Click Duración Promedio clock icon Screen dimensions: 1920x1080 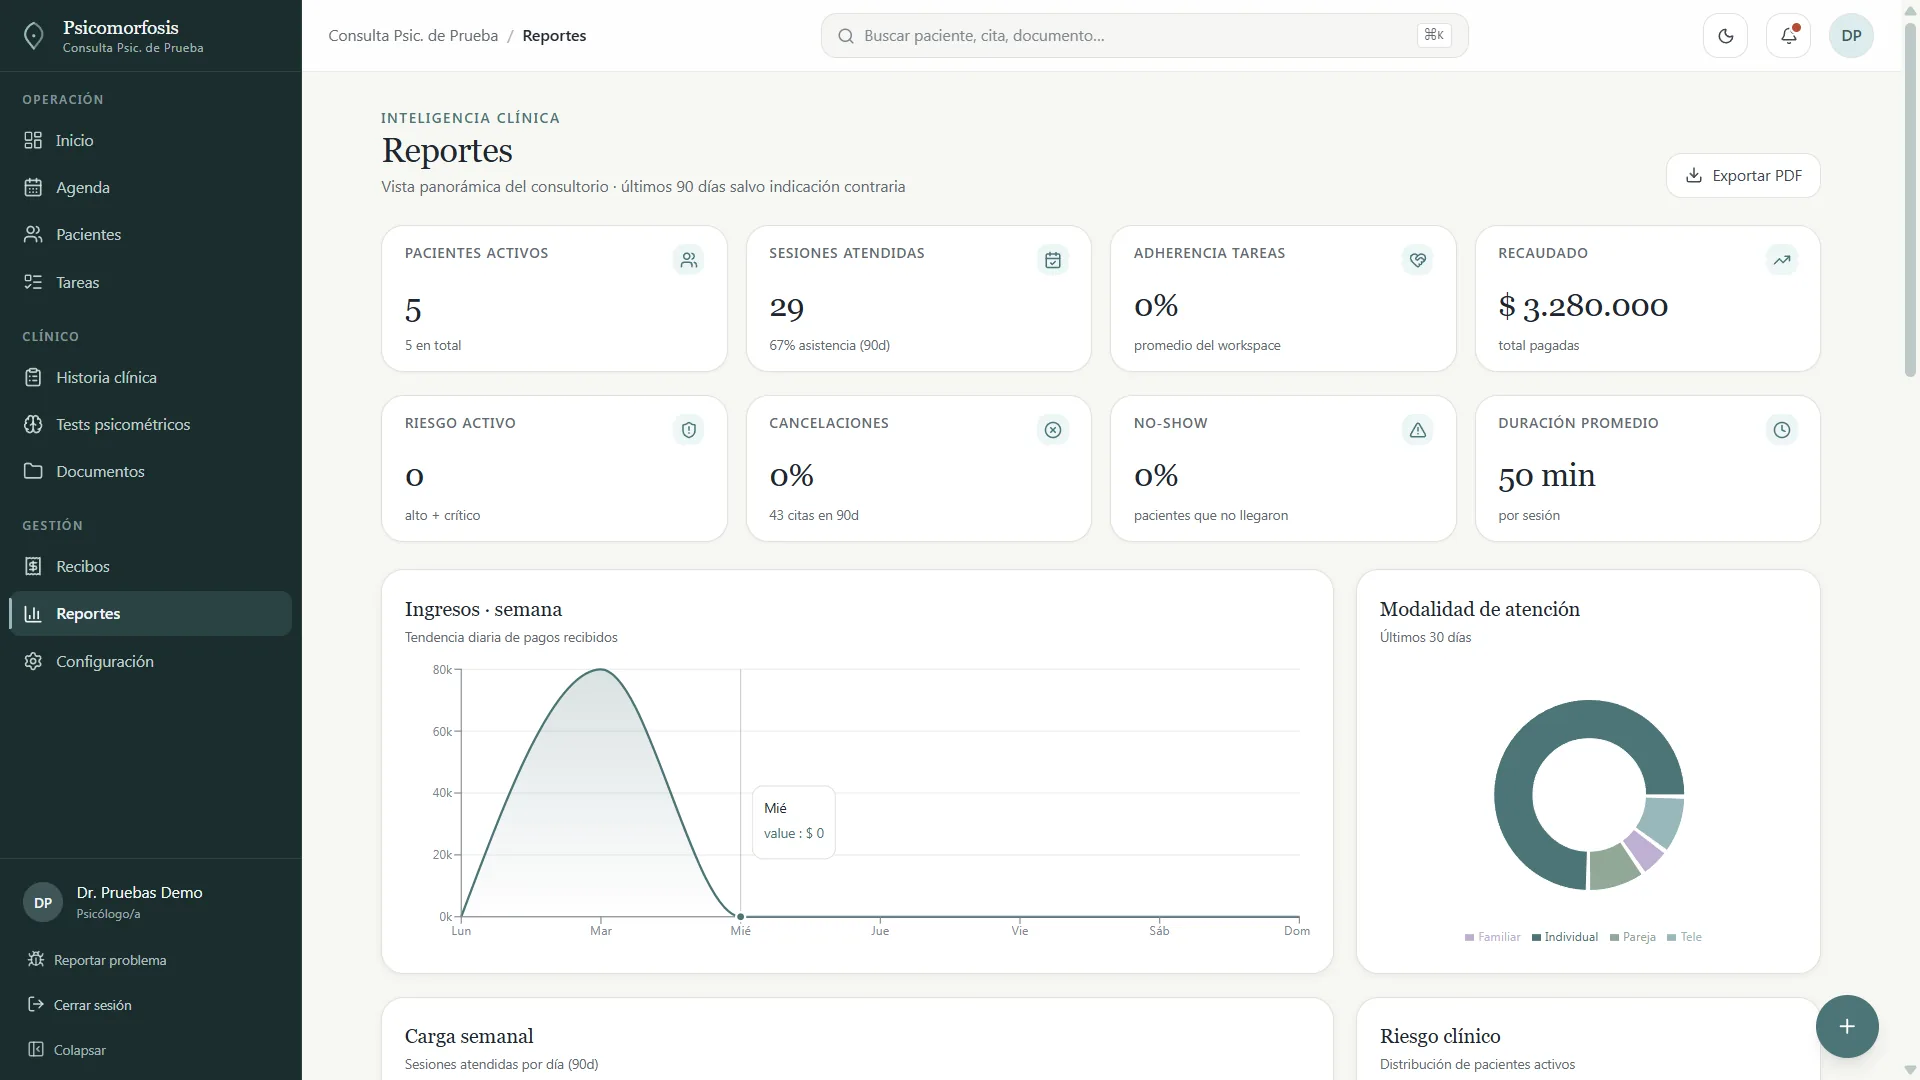pos(1782,430)
